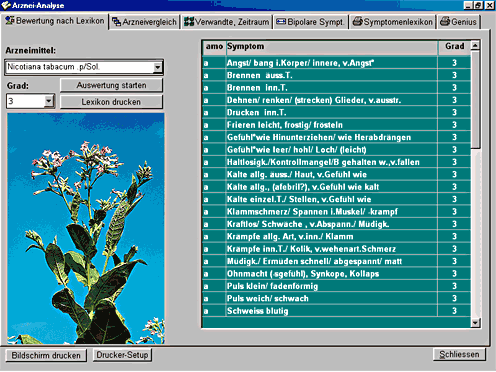The image size is (496, 372).
Task: Select row Kälte einzel.T./ Stellen
Action: click(337, 199)
